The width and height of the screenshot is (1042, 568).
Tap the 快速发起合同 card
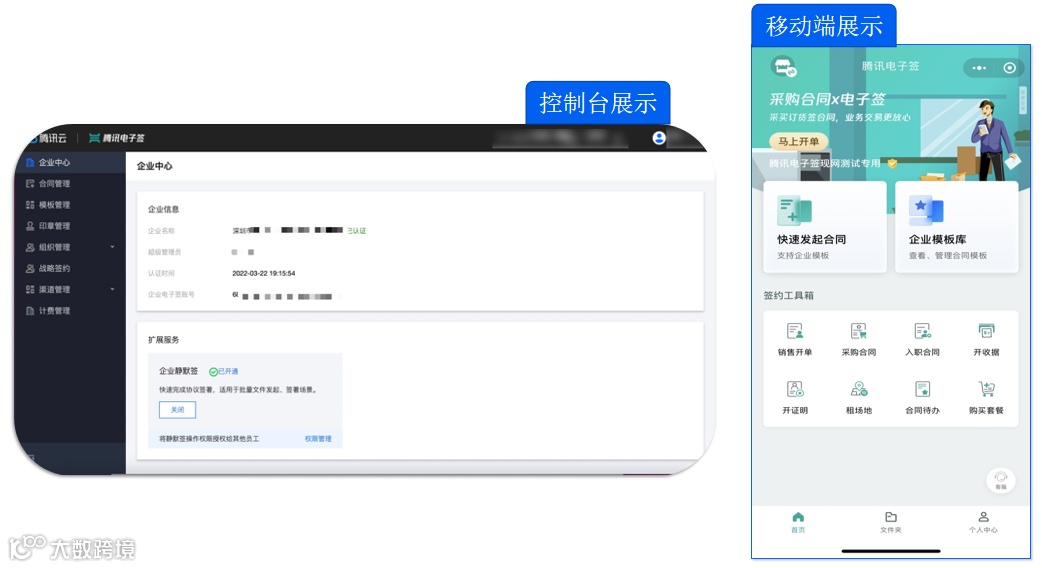(x=825, y=227)
